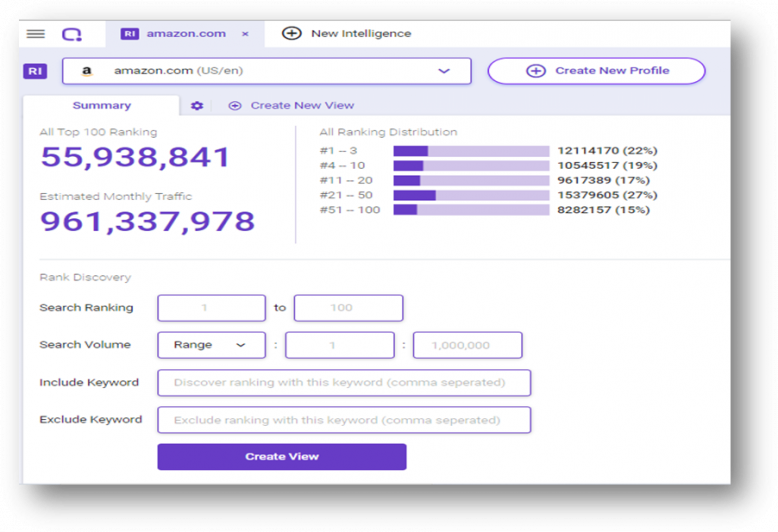This screenshot has width=778, height=532.
Task: Click the Amazon favicon in profile selector
Action: pyautogui.click(x=87, y=71)
